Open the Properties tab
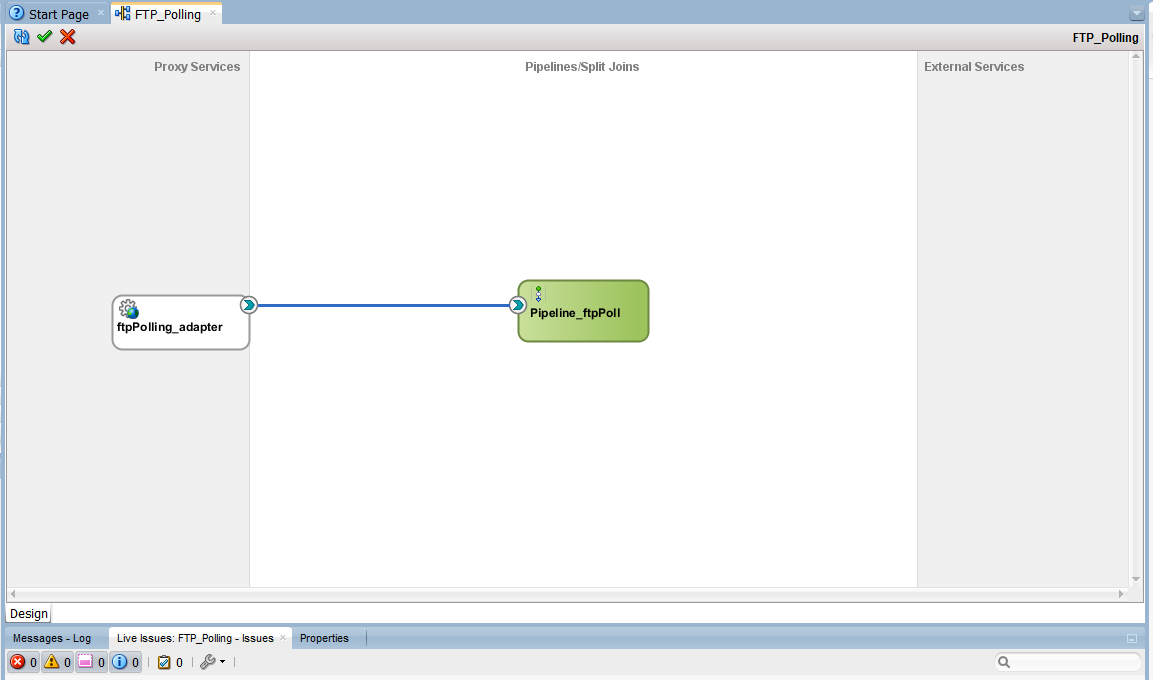Viewport: 1153px width, 680px height. (324, 638)
